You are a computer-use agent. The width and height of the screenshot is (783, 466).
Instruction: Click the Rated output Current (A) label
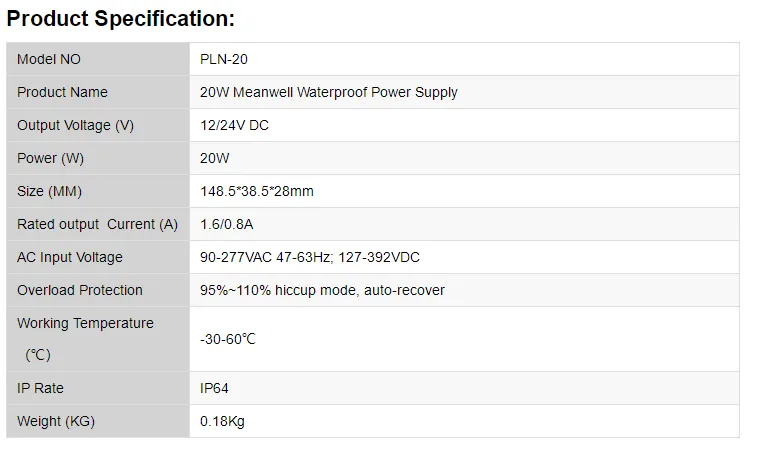click(97, 224)
